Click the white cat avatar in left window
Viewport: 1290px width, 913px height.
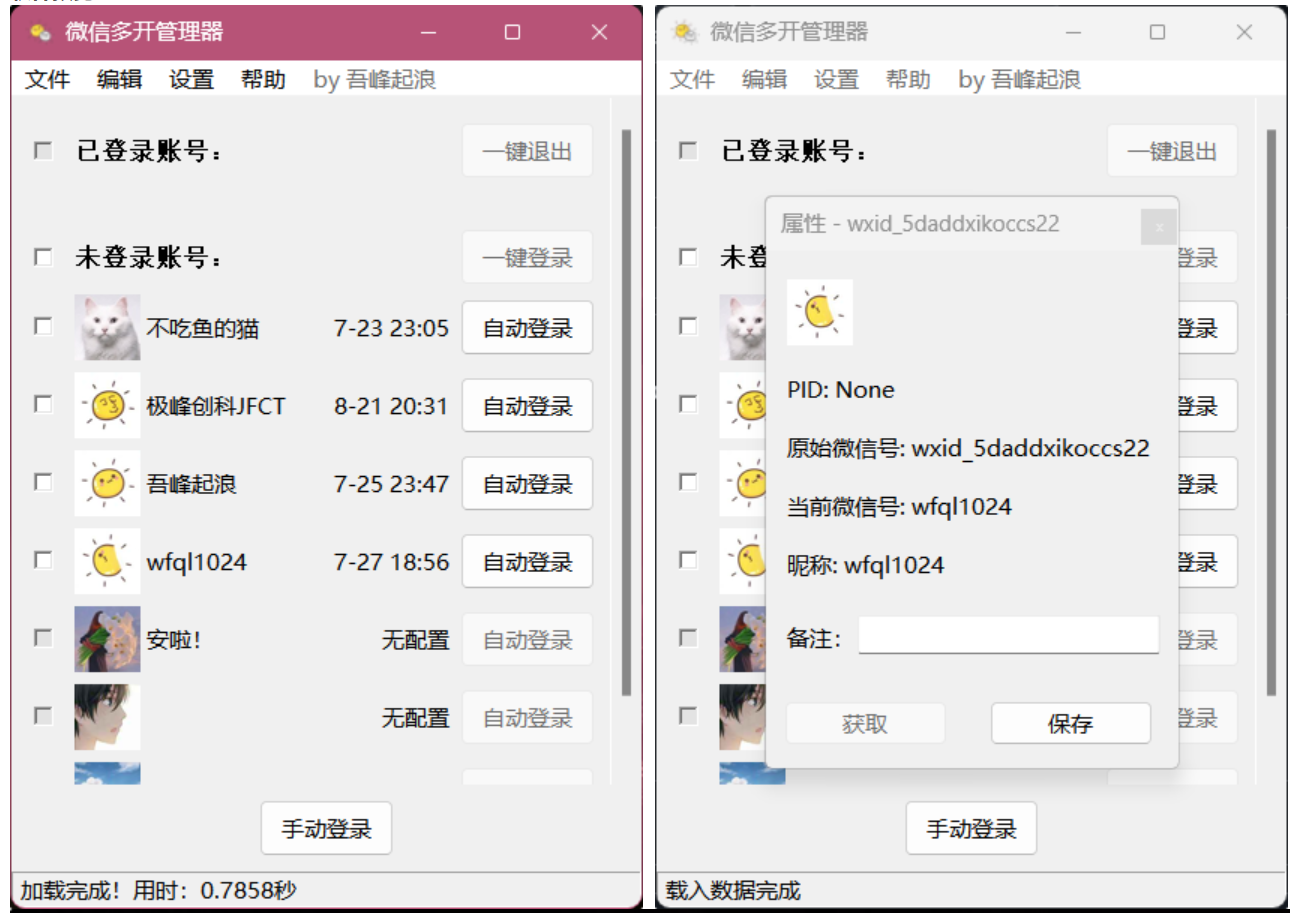(107, 328)
